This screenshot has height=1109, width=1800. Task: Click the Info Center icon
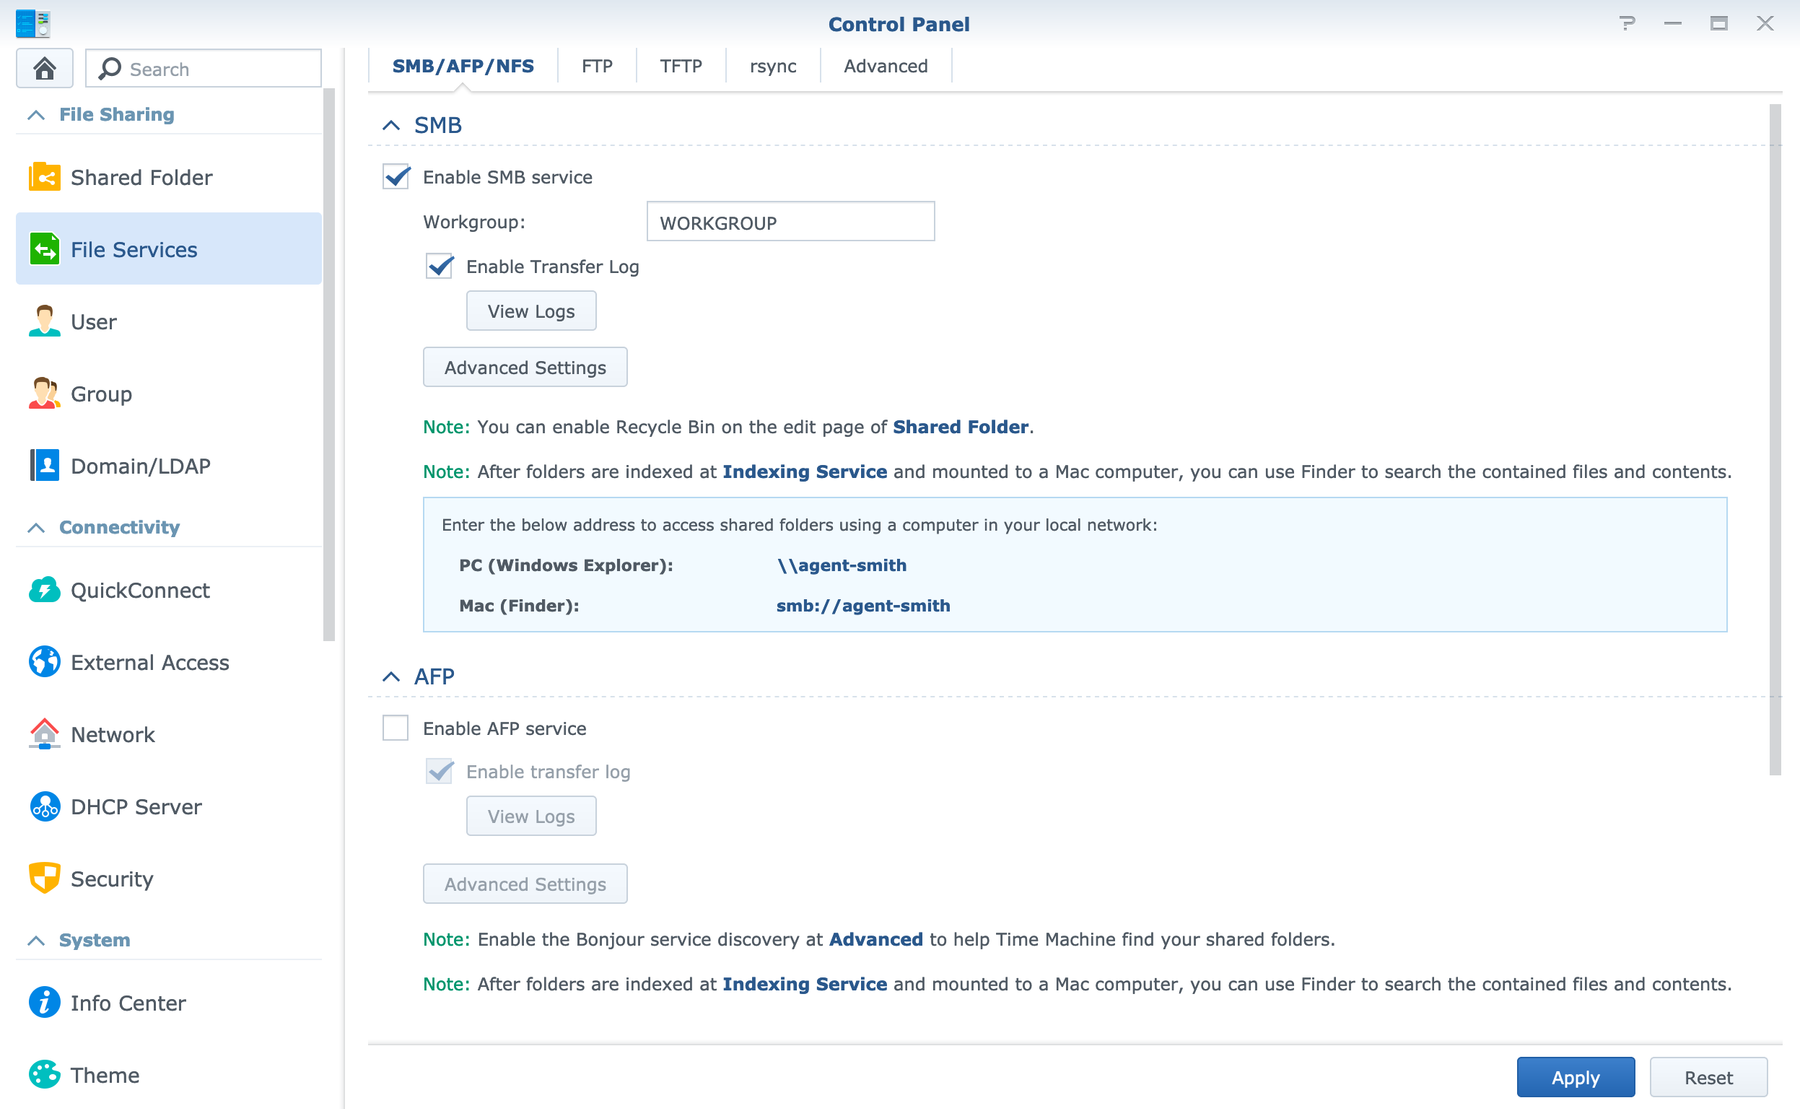click(44, 1002)
